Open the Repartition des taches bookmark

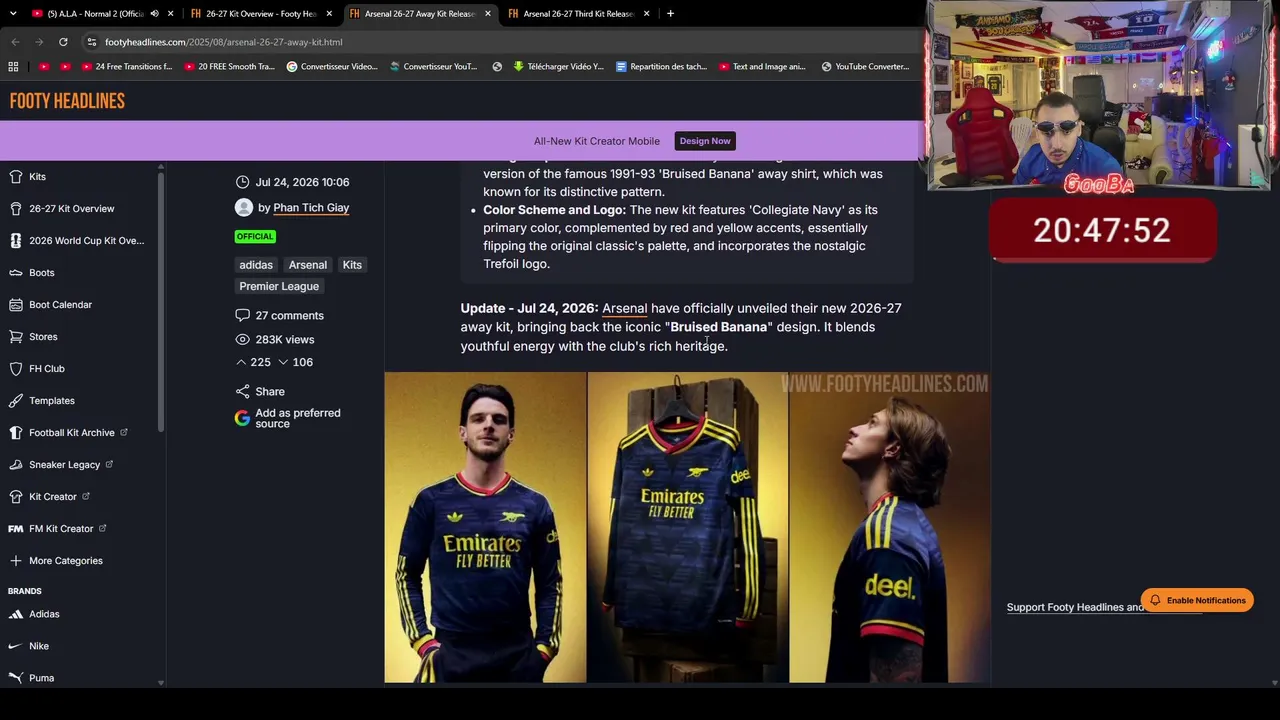click(x=661, y=67)
